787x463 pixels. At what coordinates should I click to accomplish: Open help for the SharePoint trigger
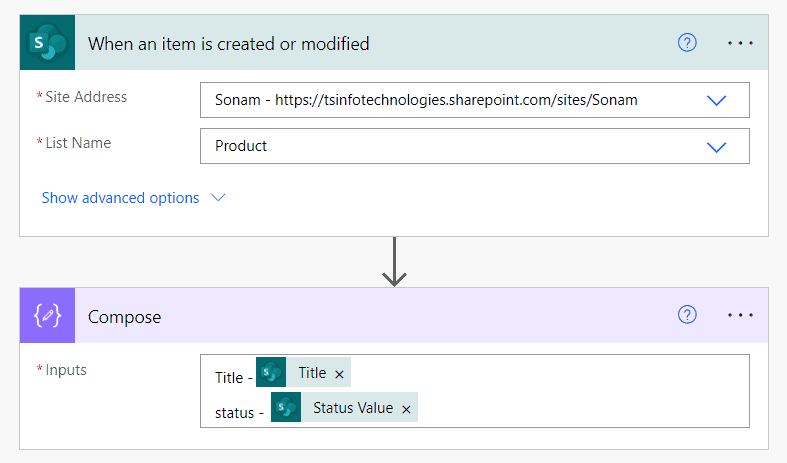click(687, 43)
